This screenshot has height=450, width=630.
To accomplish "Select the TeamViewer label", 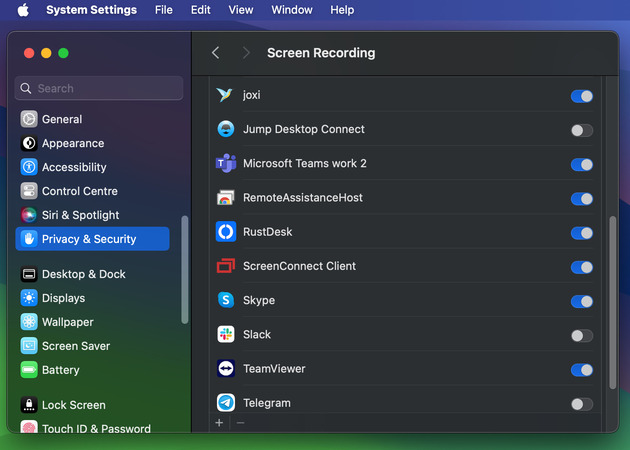I will (x=274, y=368).
